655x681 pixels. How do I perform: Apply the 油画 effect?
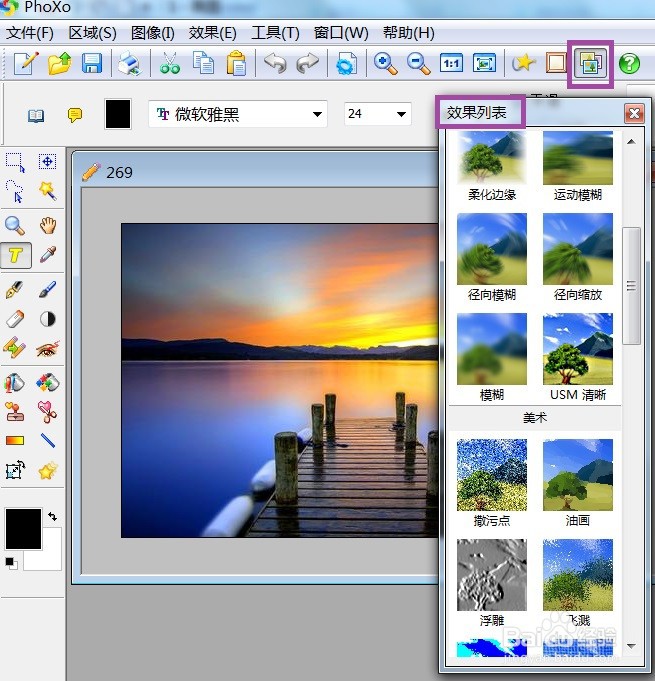click(x=578, y=475)
